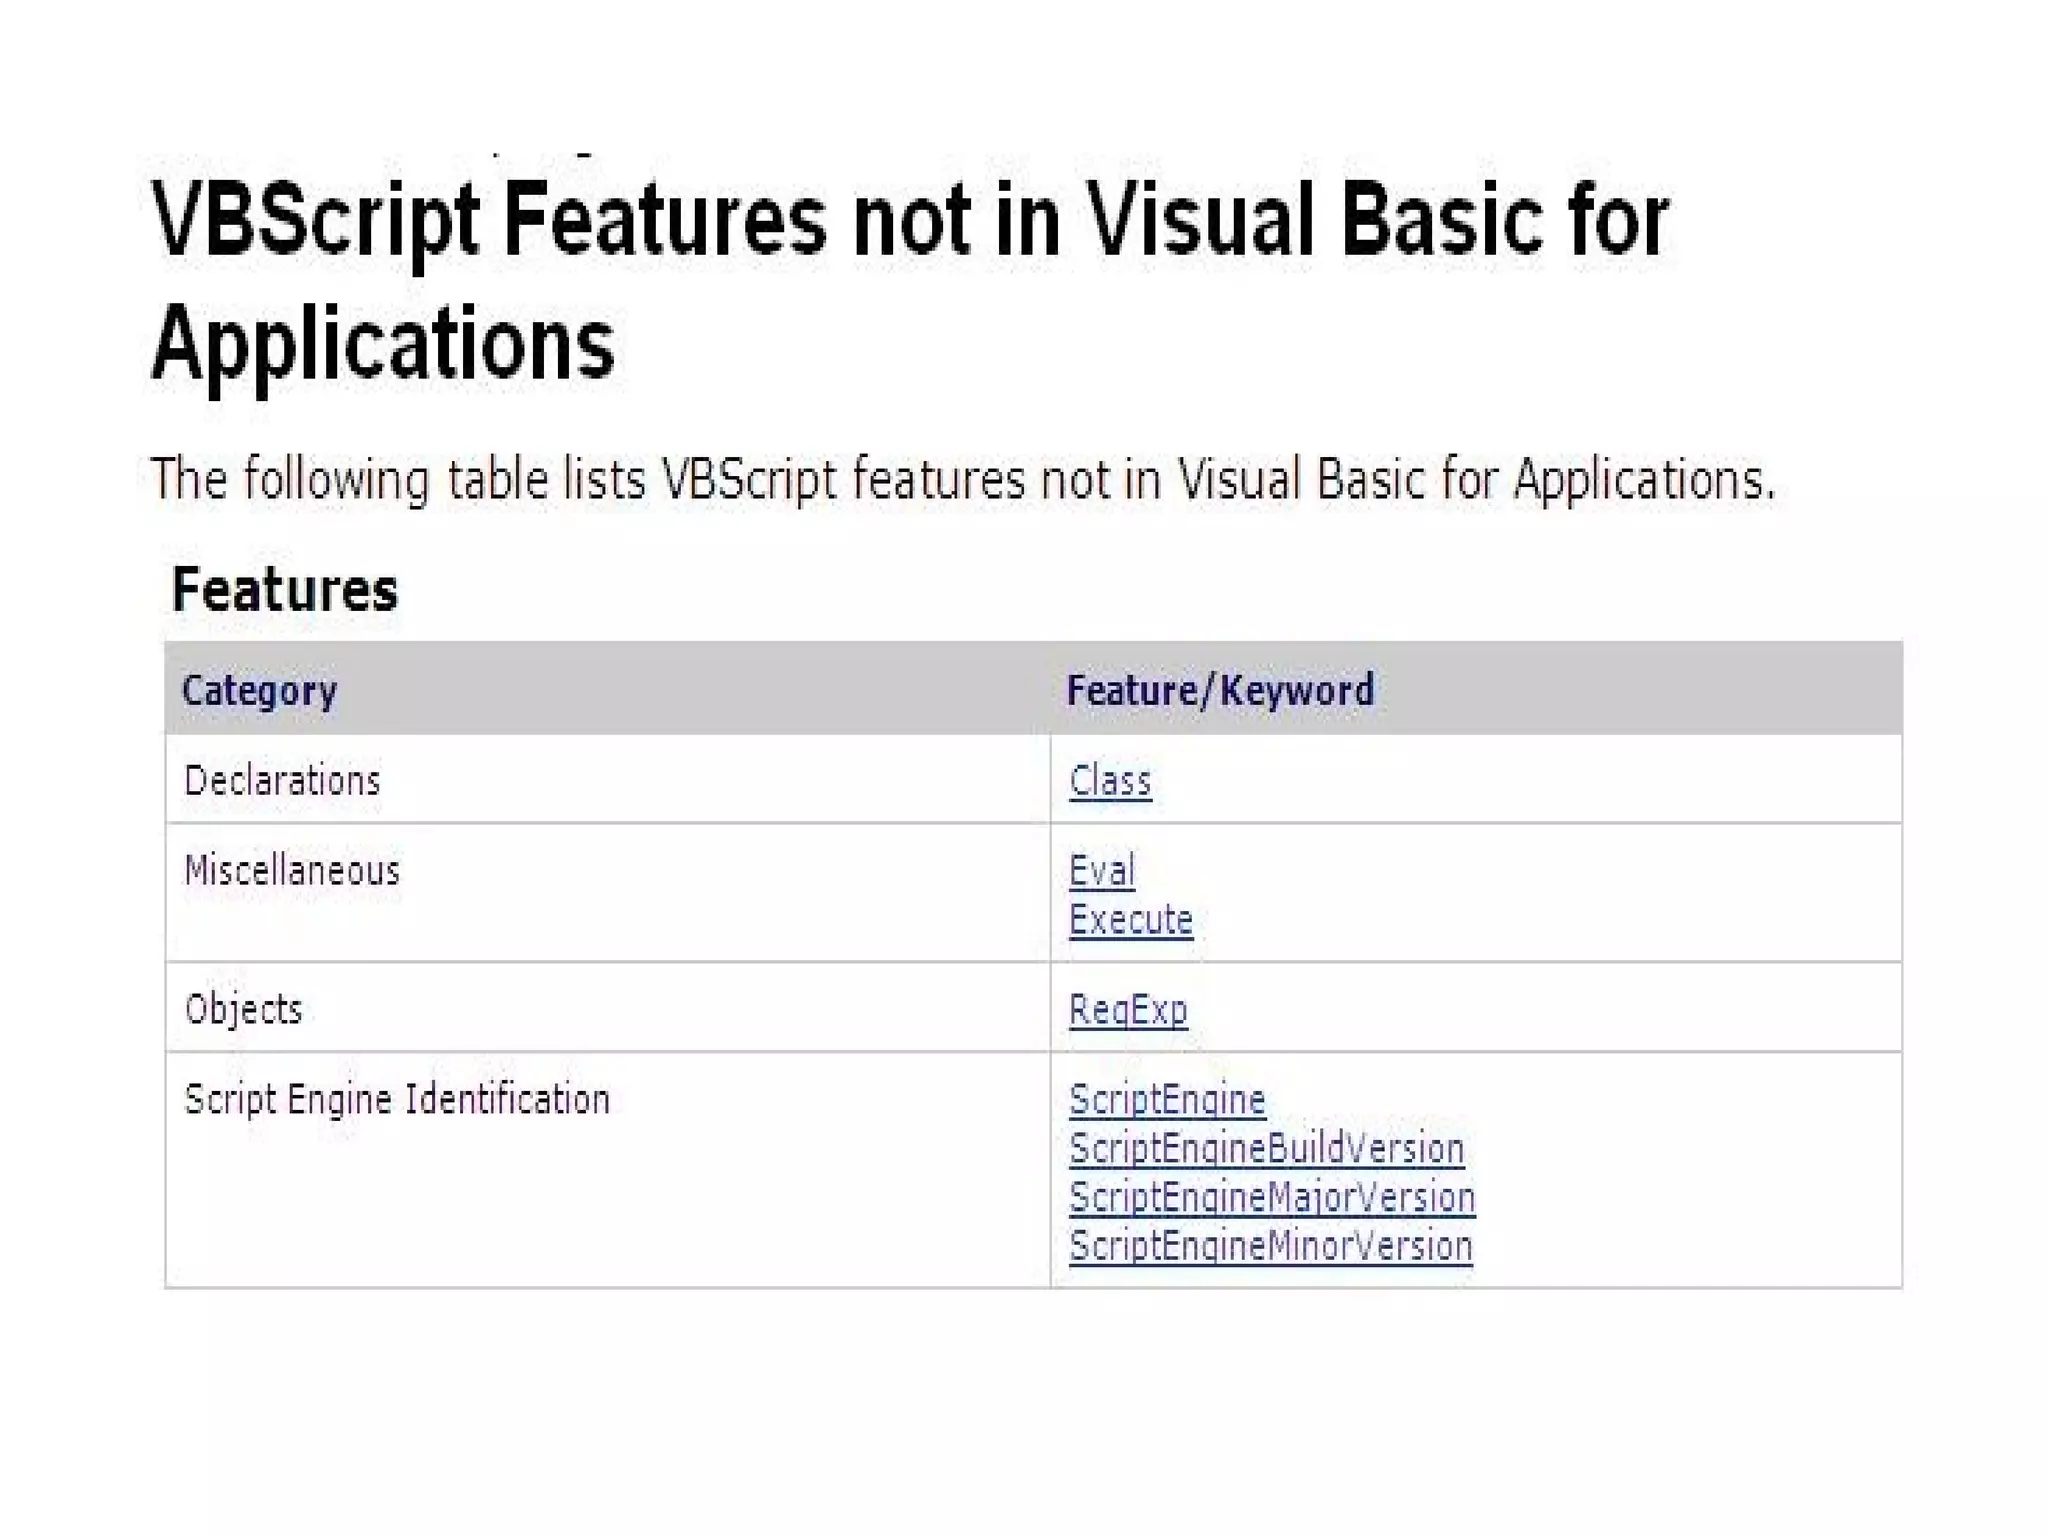Follow the RegExp object link
Viewport: 2048px width, 1536px height.
pyautogui.click(x=1127, y=1009)
